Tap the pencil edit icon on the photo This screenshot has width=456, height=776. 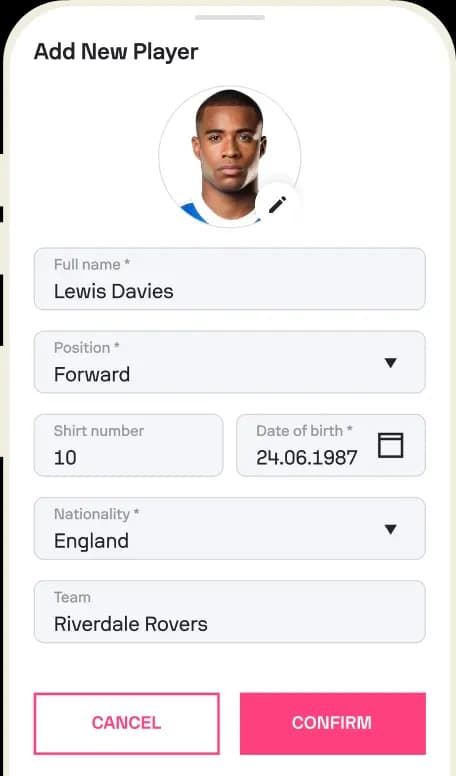click(x=277, y=204)
